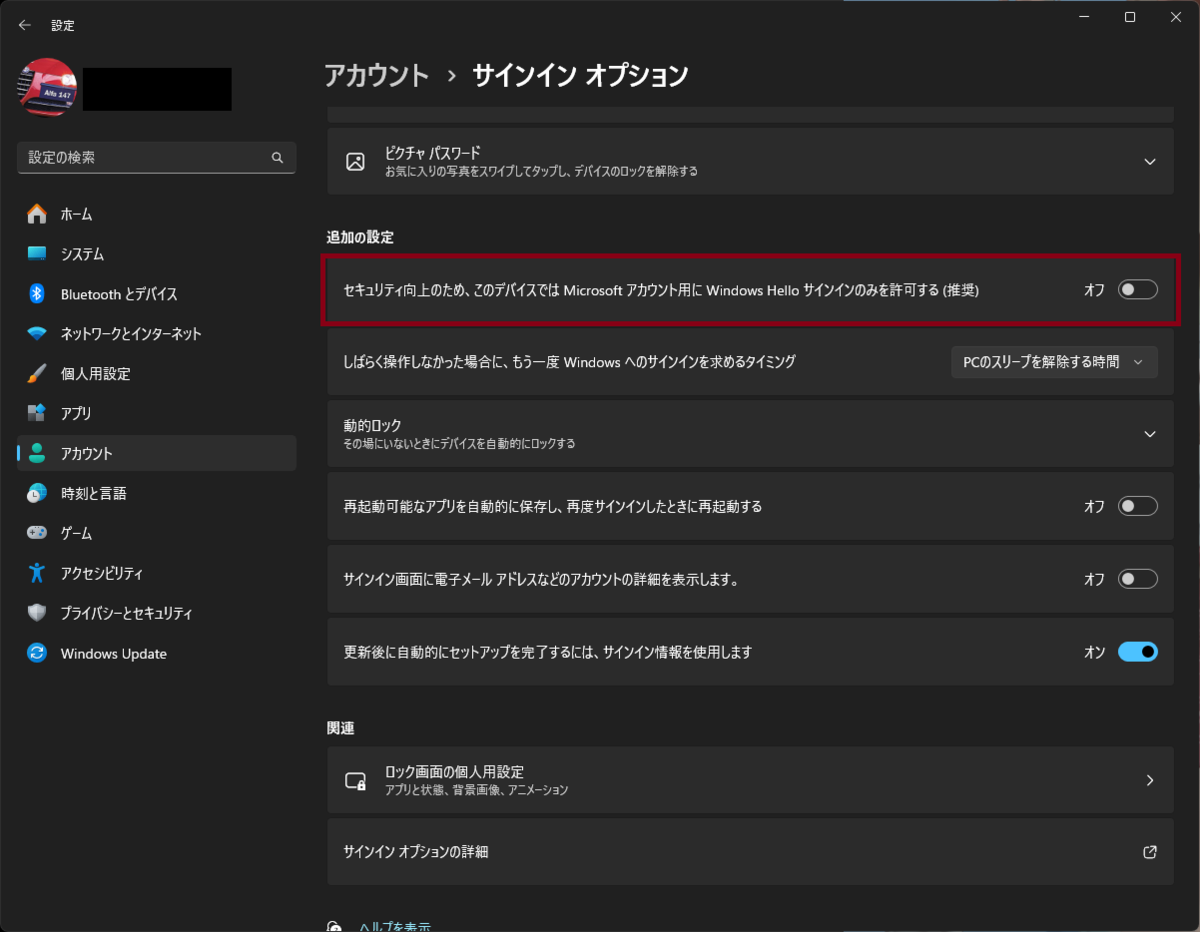Click the Bluetooth icon in sidebar

37,294
